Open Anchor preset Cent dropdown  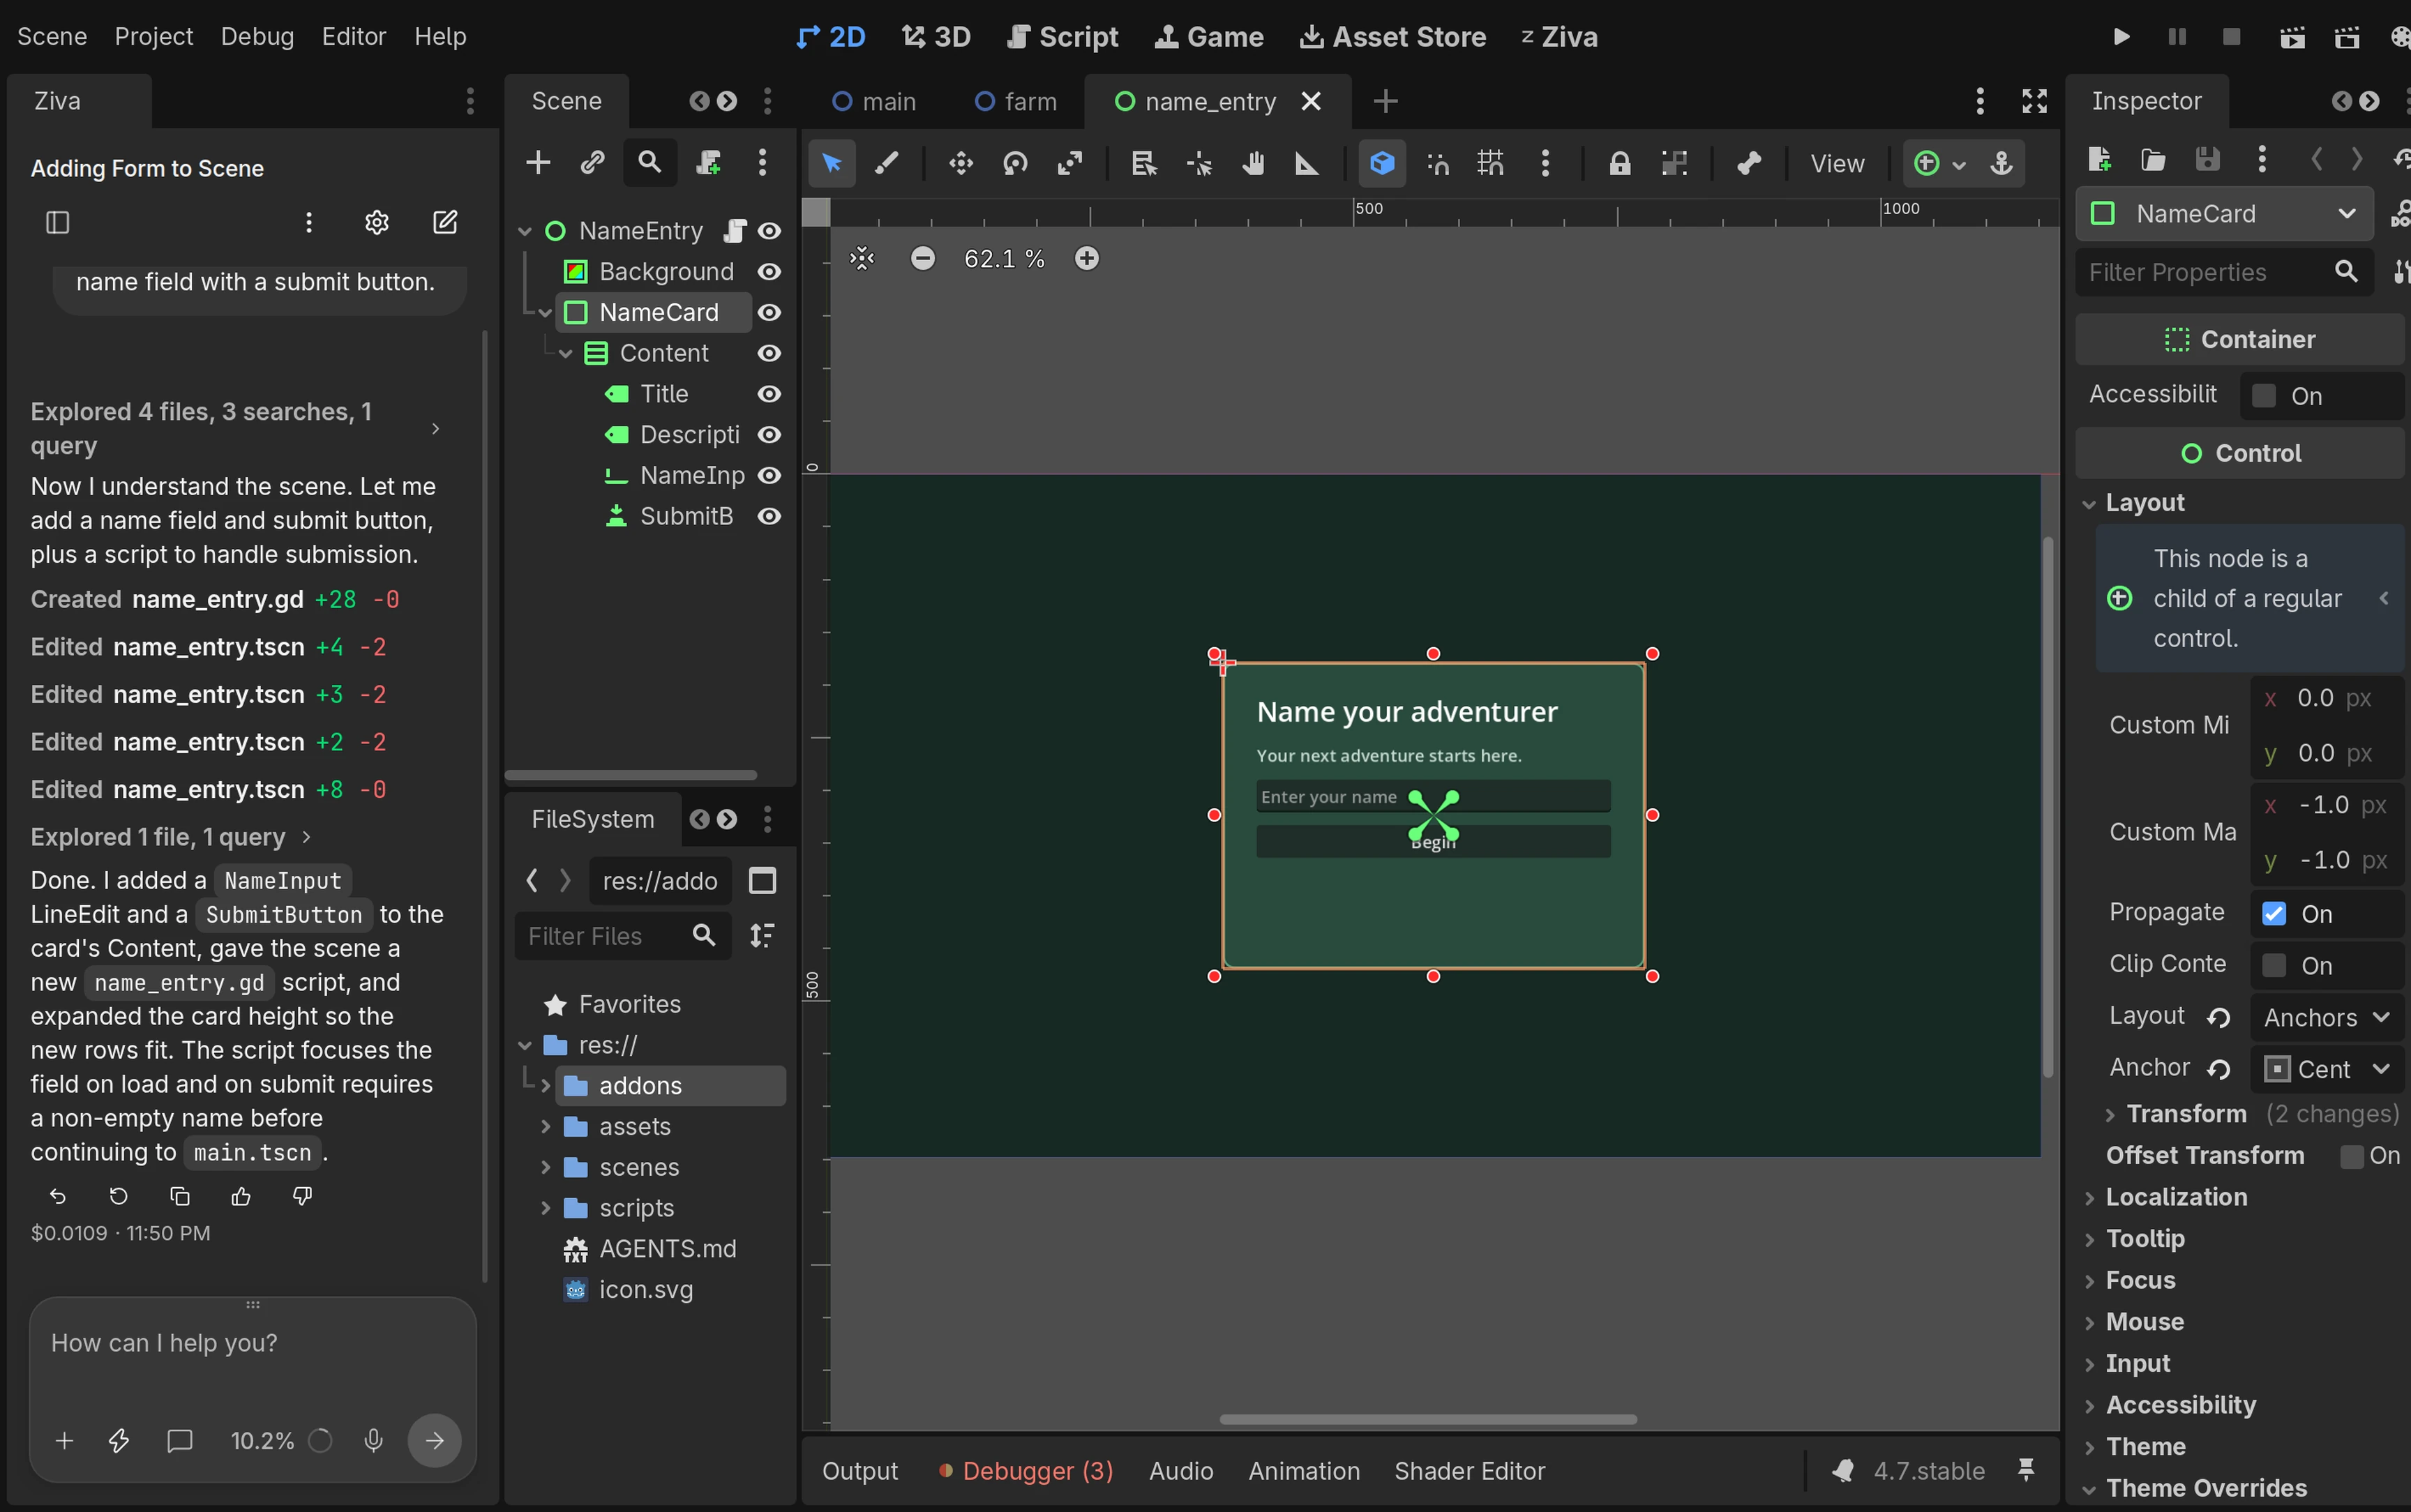[2326, 1069]
